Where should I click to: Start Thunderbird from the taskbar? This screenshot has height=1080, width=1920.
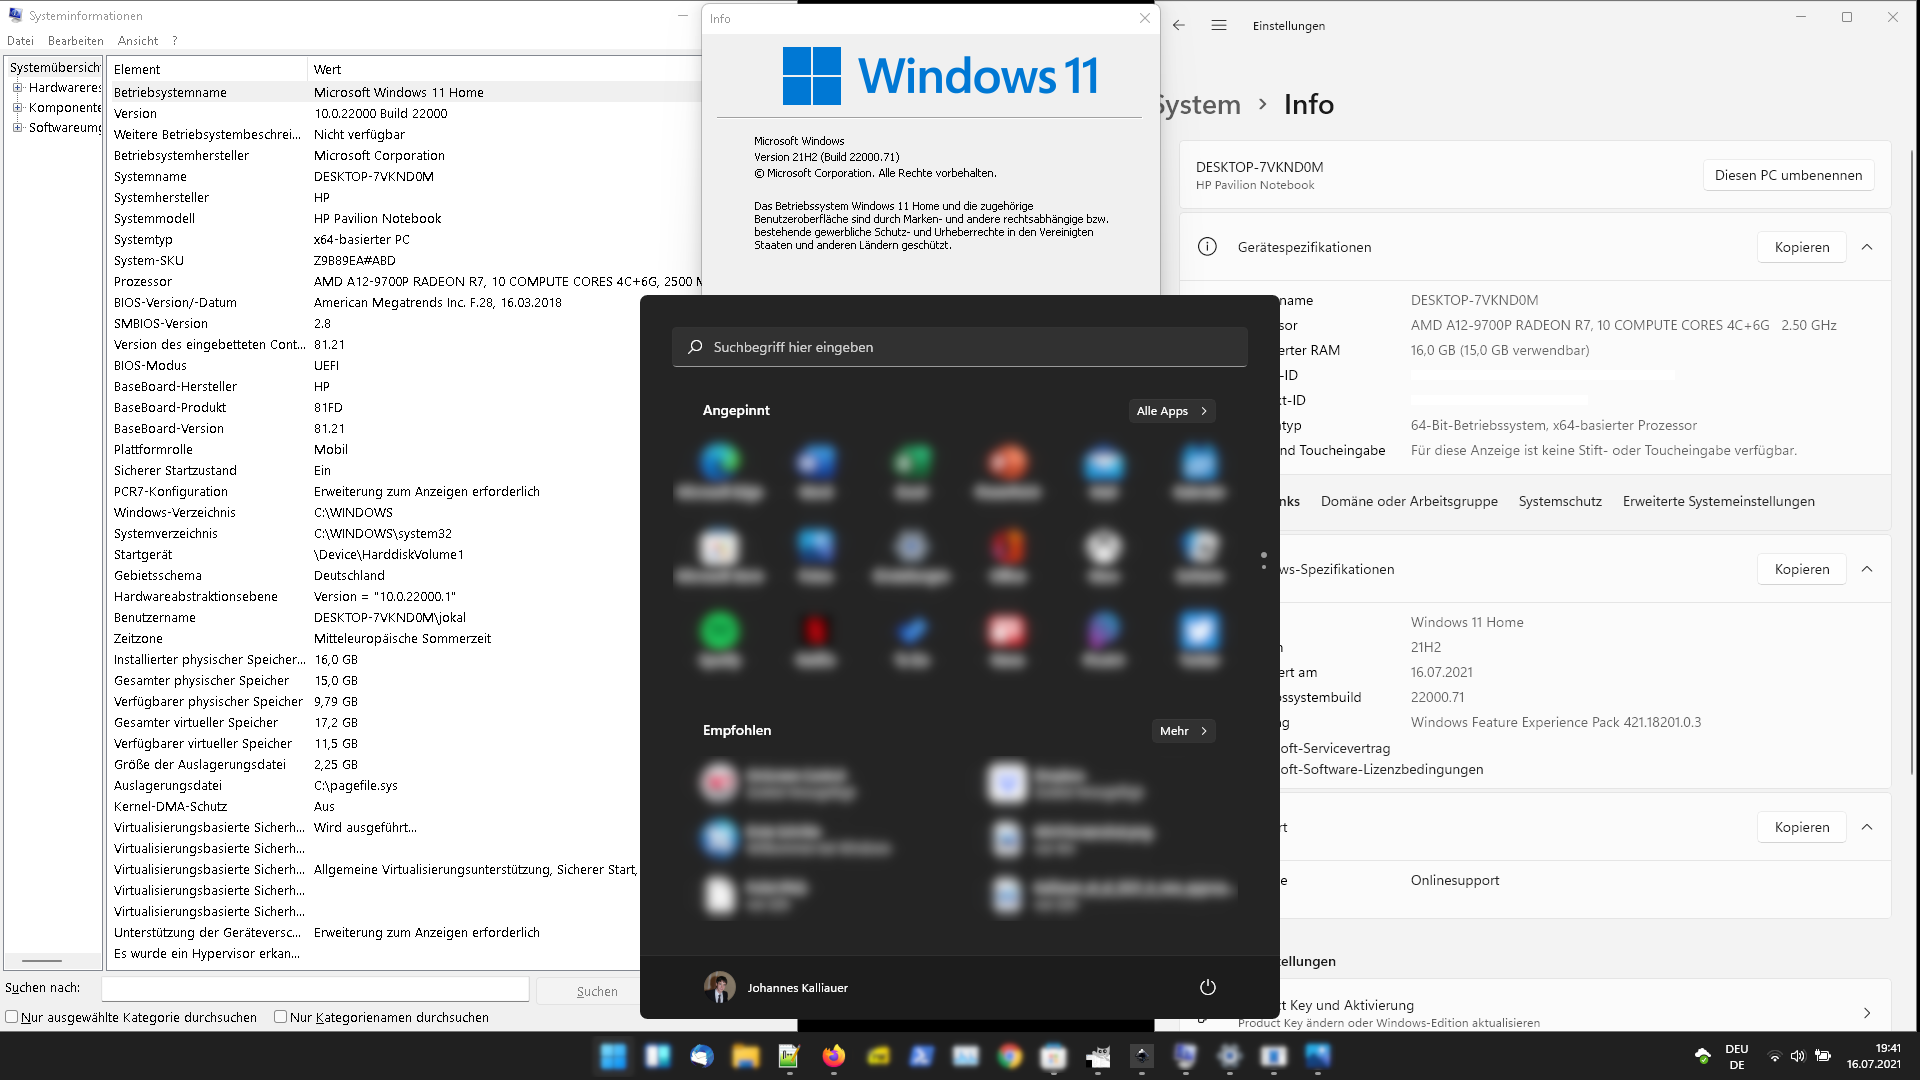pos(702,1056)
